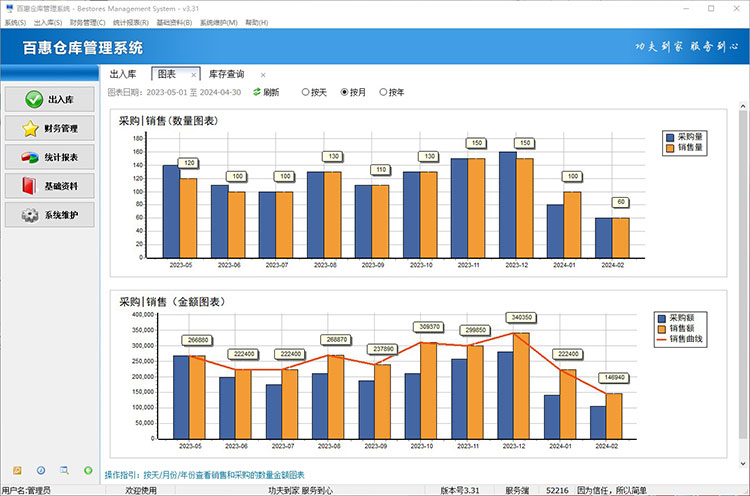The width and height of the screenshot is (750, 496).
Task: Click the green refresh arrows icon
Action: [x=257, y=92]
